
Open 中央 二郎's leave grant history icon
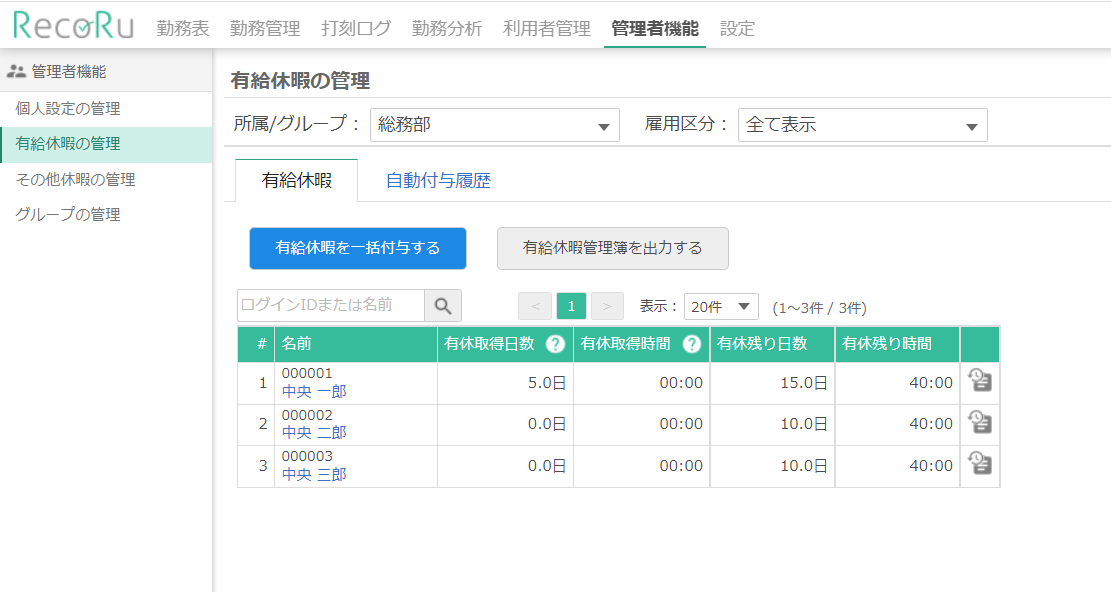pos(980,423)
